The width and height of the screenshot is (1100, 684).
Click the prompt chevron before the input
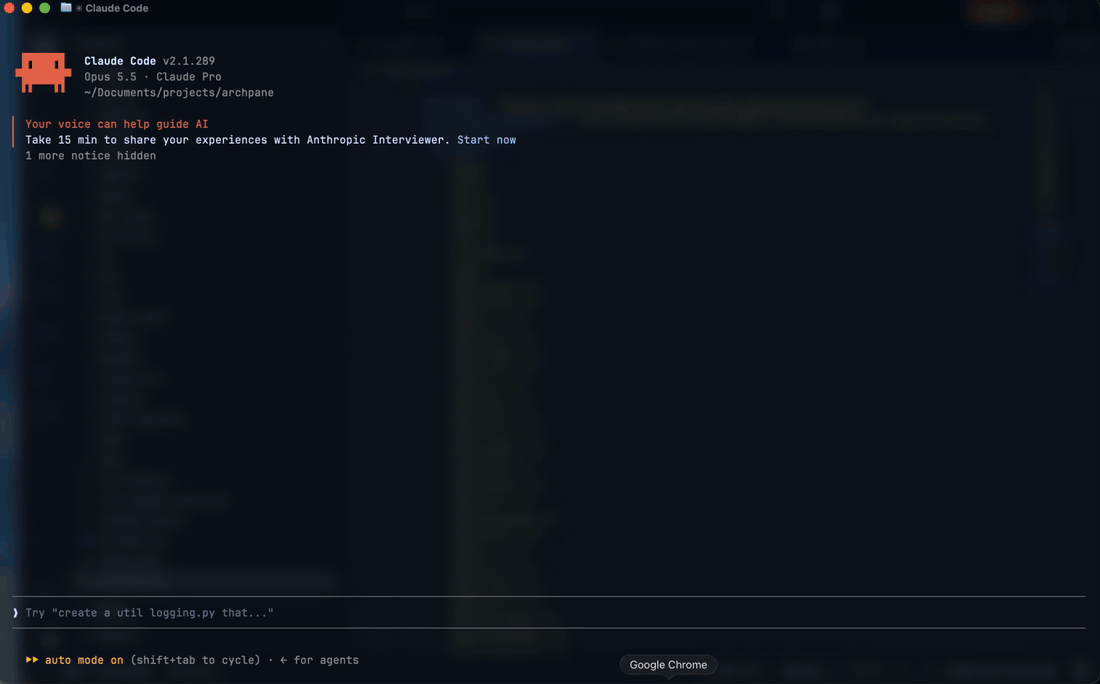point(15,612)
